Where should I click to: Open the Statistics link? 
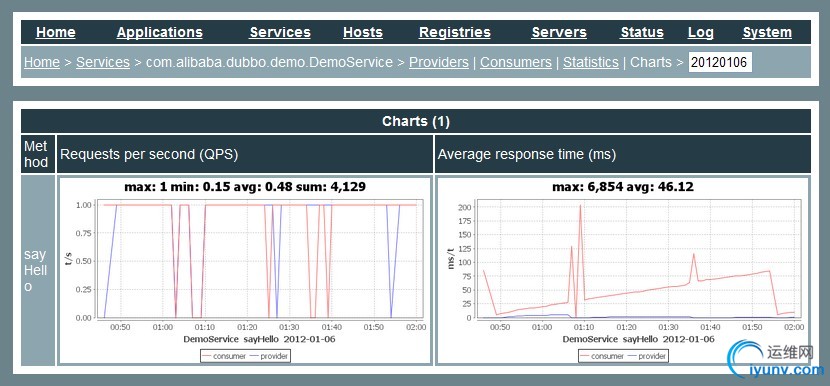click(591, 62)
